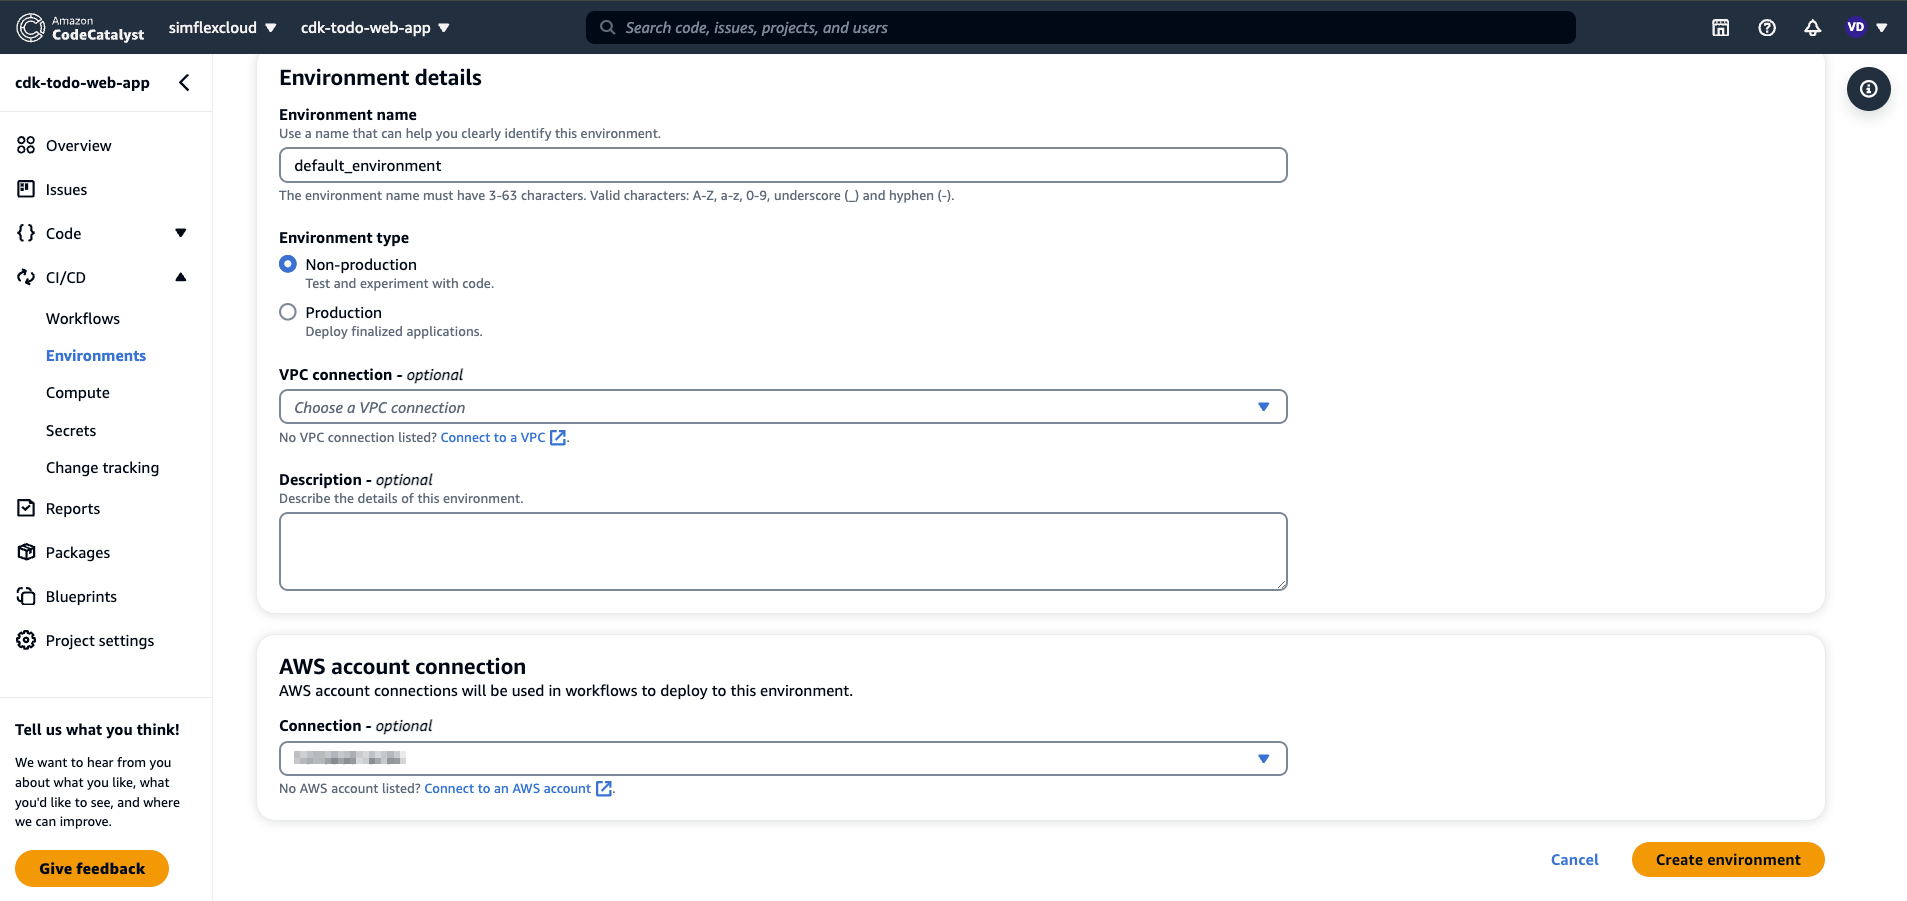The height and width of the screenshot is (901, 1907).
Task: Go to Workflows in sidebar
Action: [x=83, y=318]
